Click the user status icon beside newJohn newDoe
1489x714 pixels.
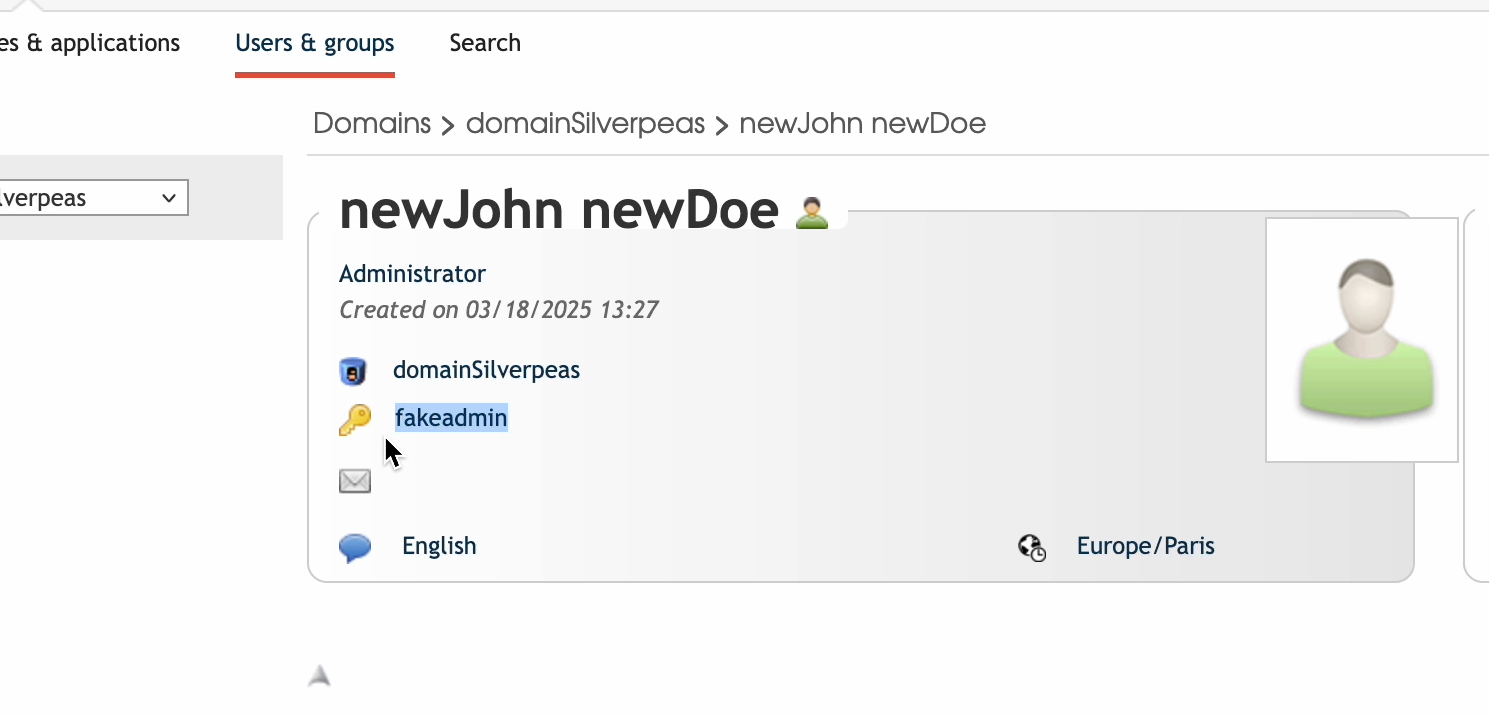[812, 212]
